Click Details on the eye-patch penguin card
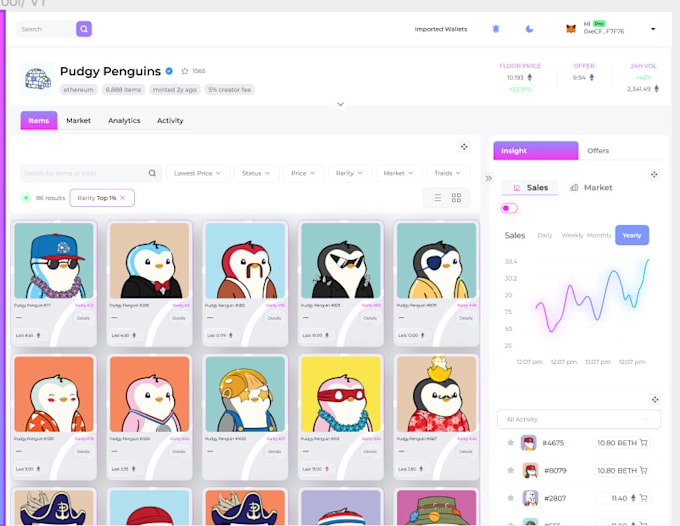Viewport: 680px width, 526px height. click(465, 318)
